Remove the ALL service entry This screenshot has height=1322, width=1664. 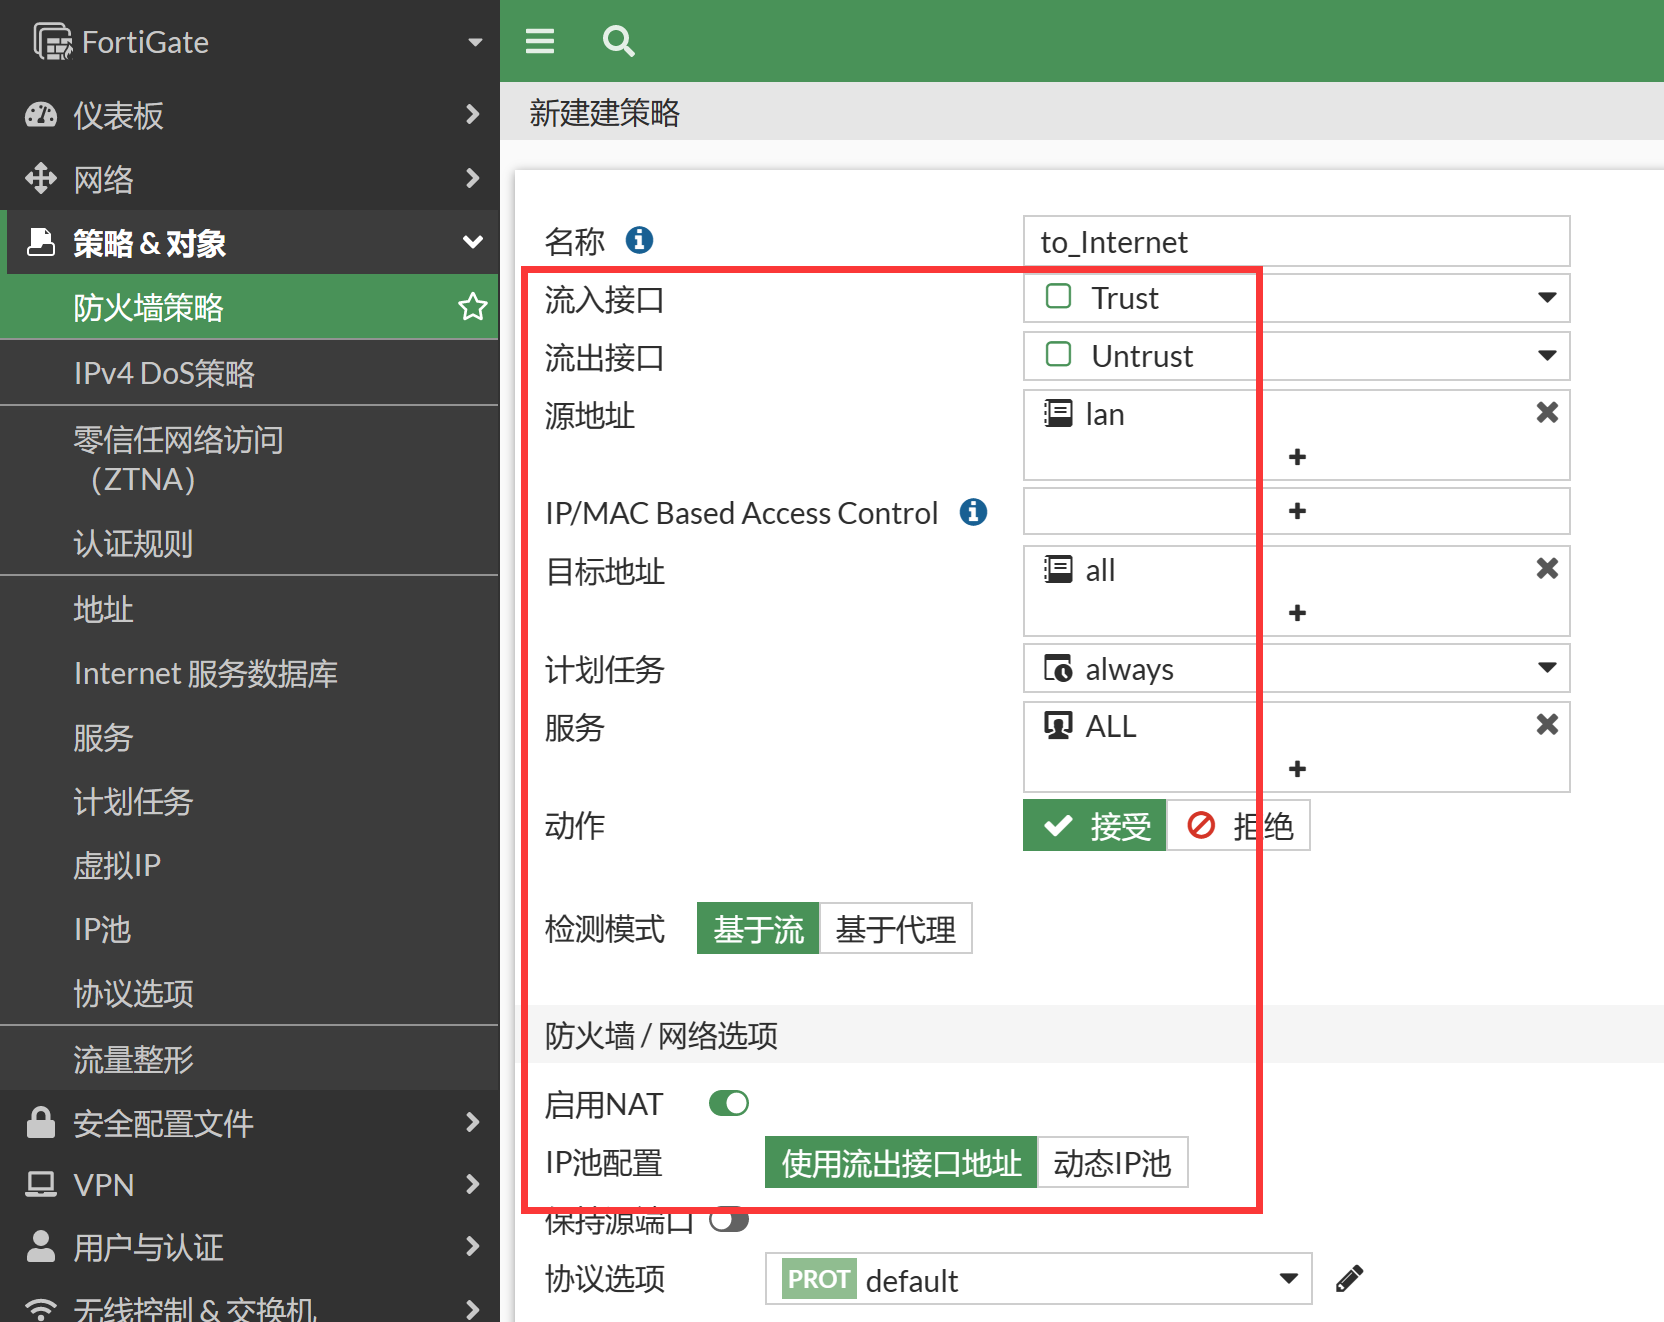(x=1546, y=725)
